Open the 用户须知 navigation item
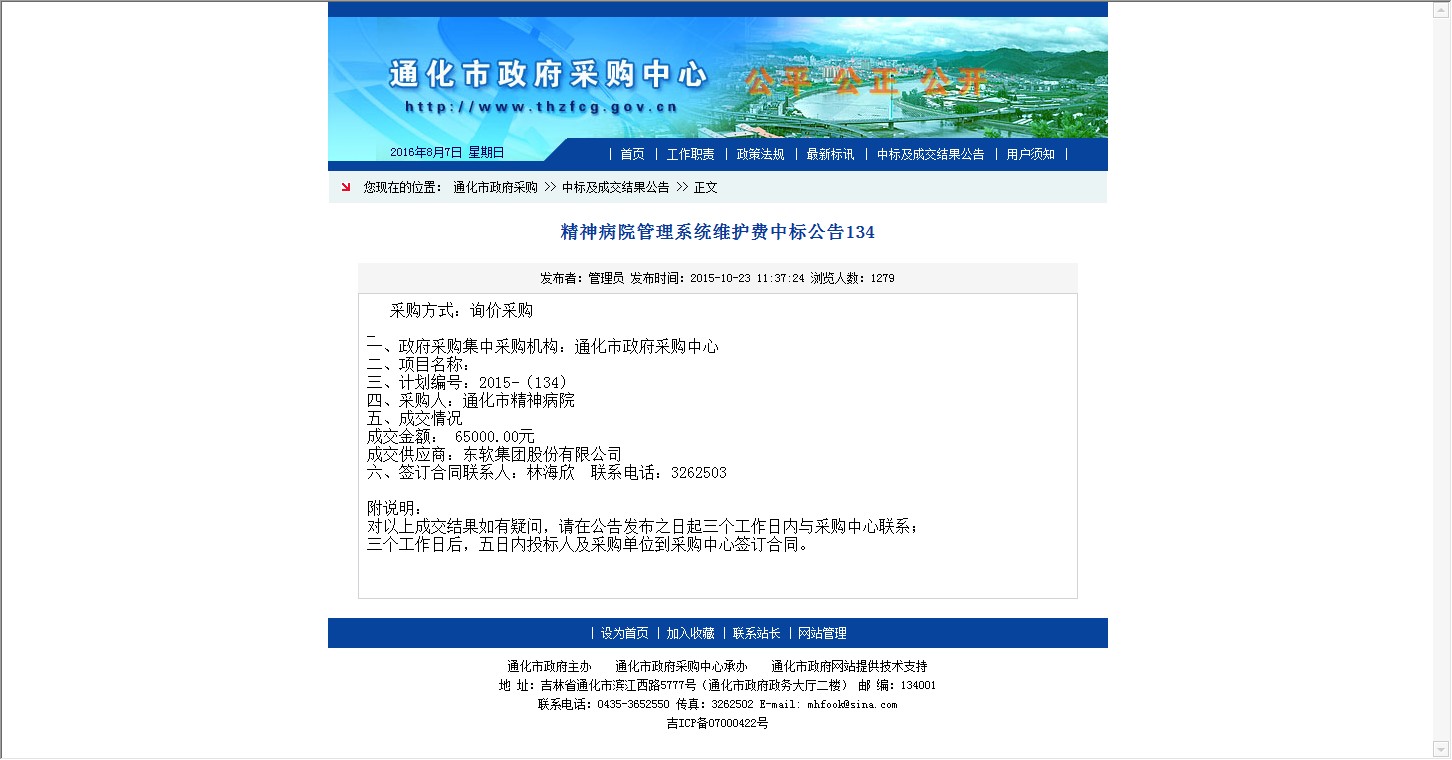Screen dimensions: 1452x760 point(1030,154)
